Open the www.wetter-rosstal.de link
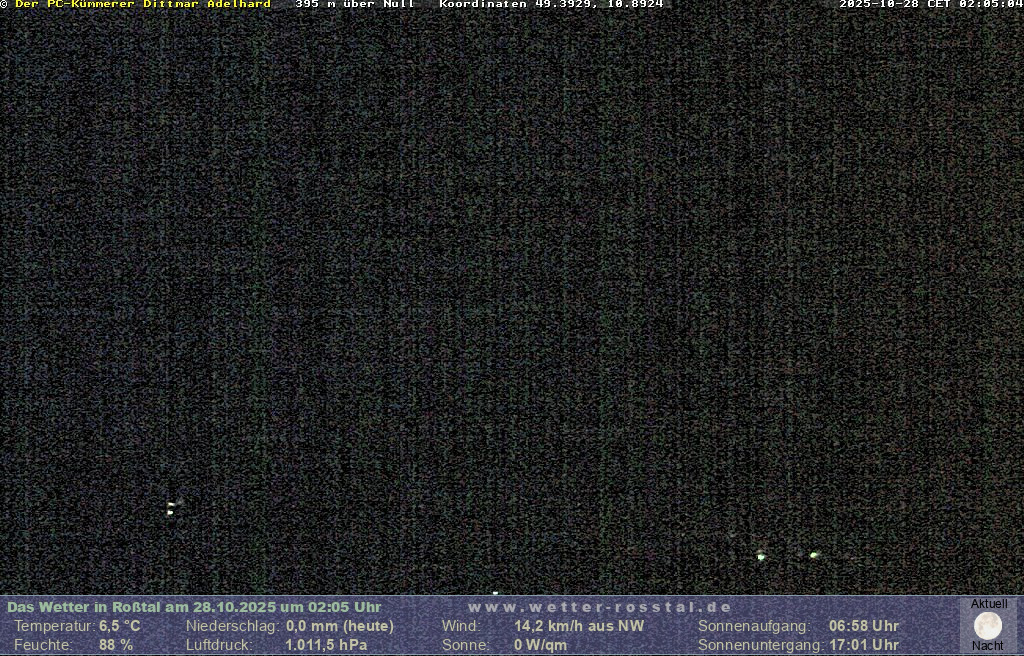The image size is (1024, 656). point(600,607)
